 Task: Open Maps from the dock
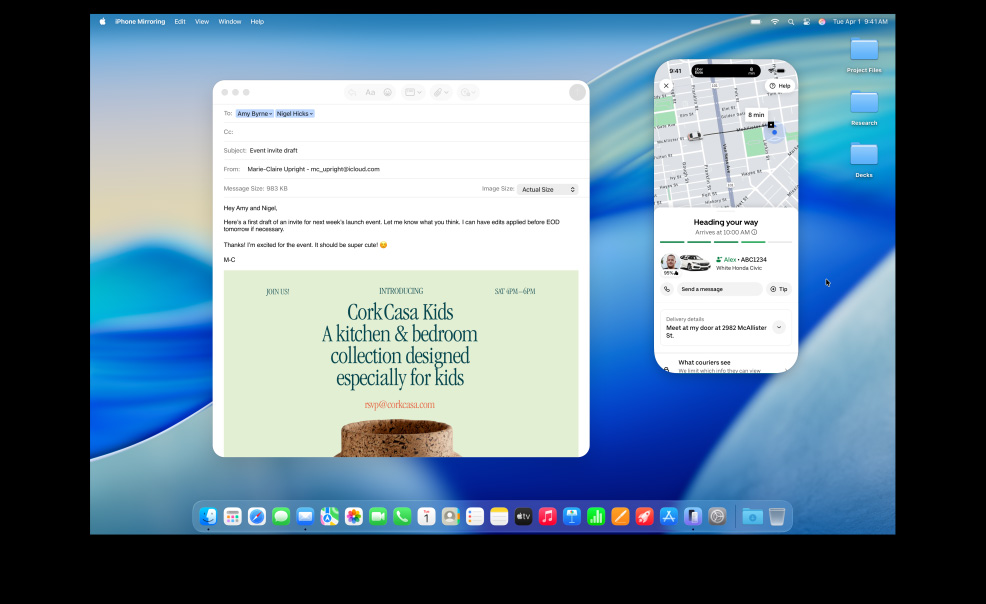click(329, 516)
